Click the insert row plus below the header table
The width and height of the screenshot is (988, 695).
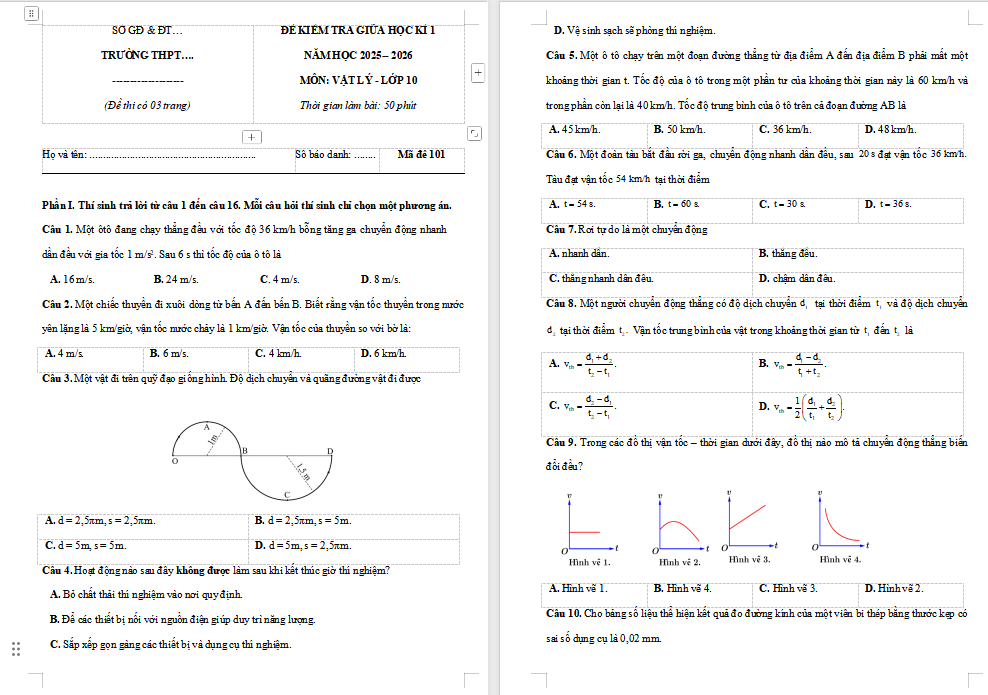252,136
